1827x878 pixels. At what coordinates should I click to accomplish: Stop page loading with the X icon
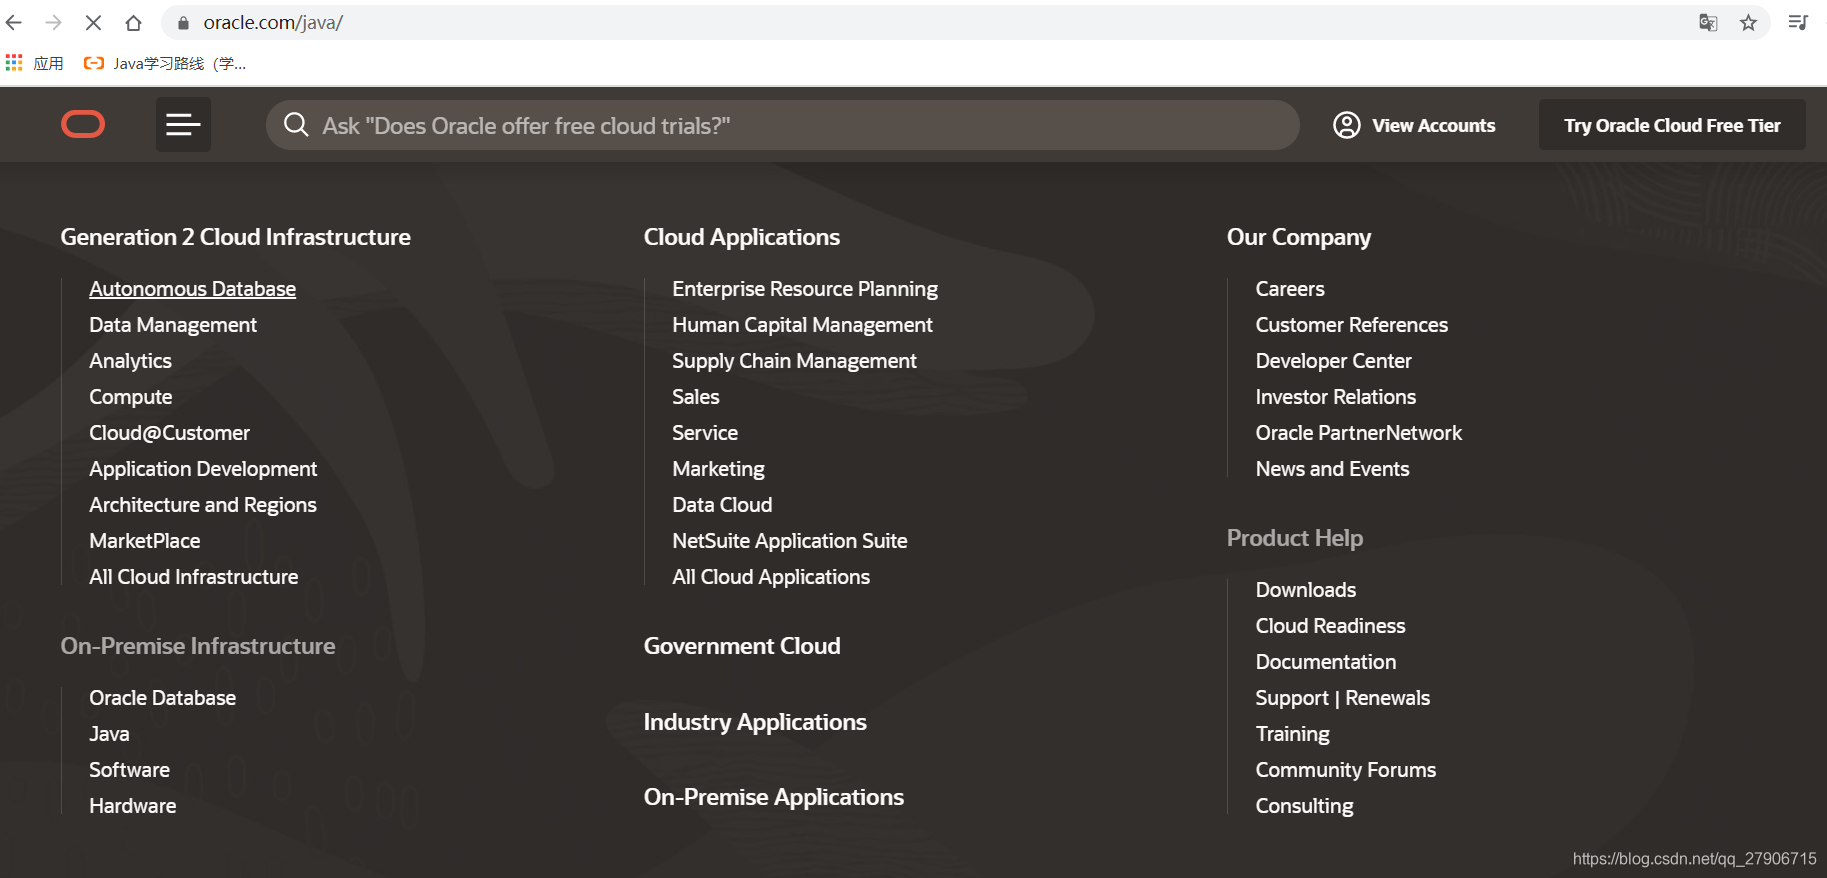pyautogui.click(x=93, y=22)
